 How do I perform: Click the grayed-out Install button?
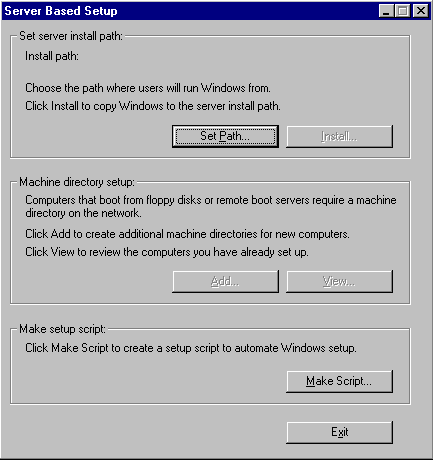[x=339, y=136]
